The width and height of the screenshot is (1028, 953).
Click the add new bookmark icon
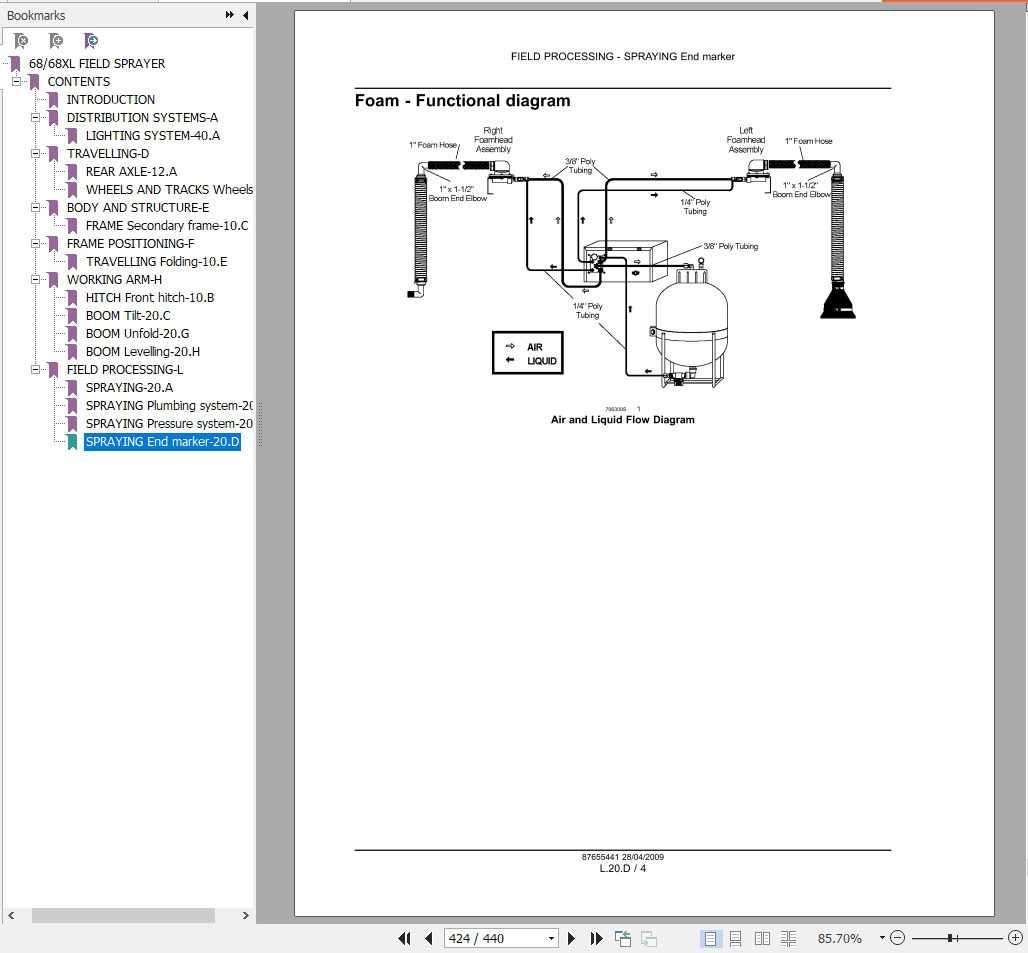click(x=56, y=41)
